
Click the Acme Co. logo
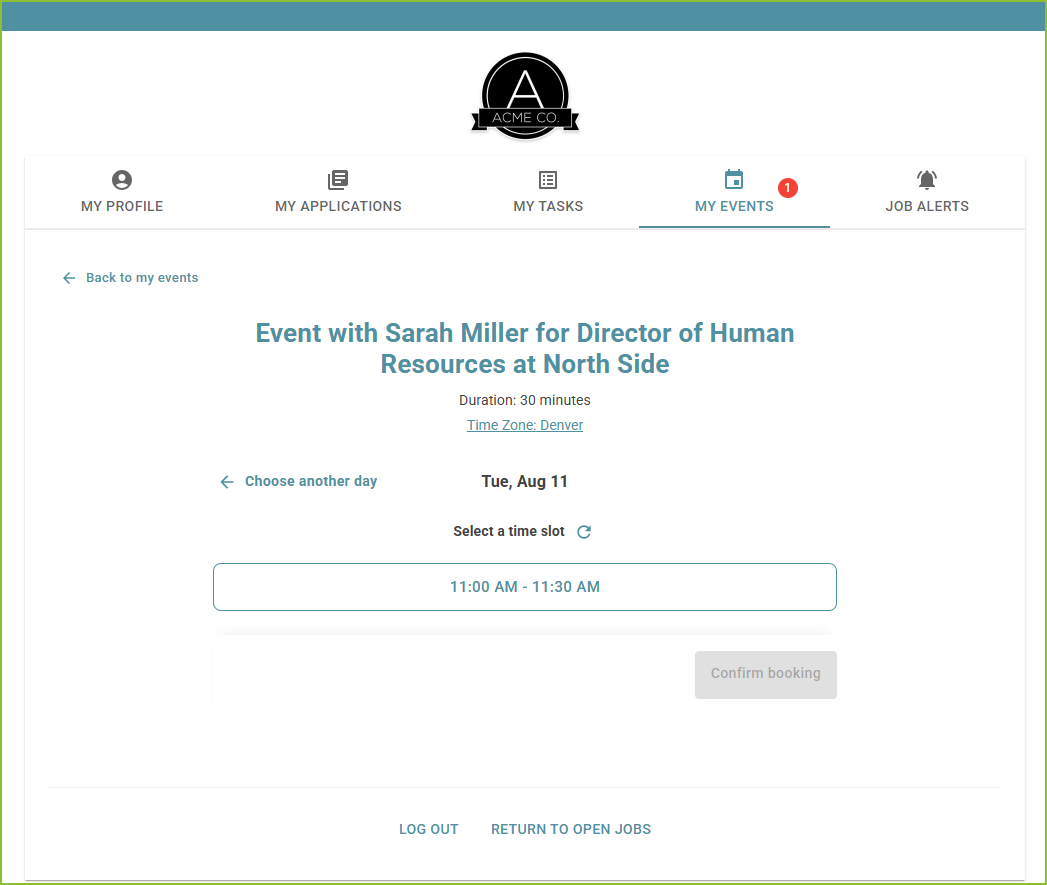click(525, 96)
